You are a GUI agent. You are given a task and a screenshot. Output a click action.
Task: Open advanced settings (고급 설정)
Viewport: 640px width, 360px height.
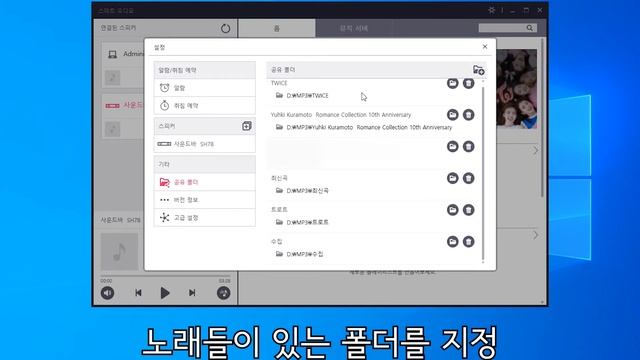click(204, 218)
